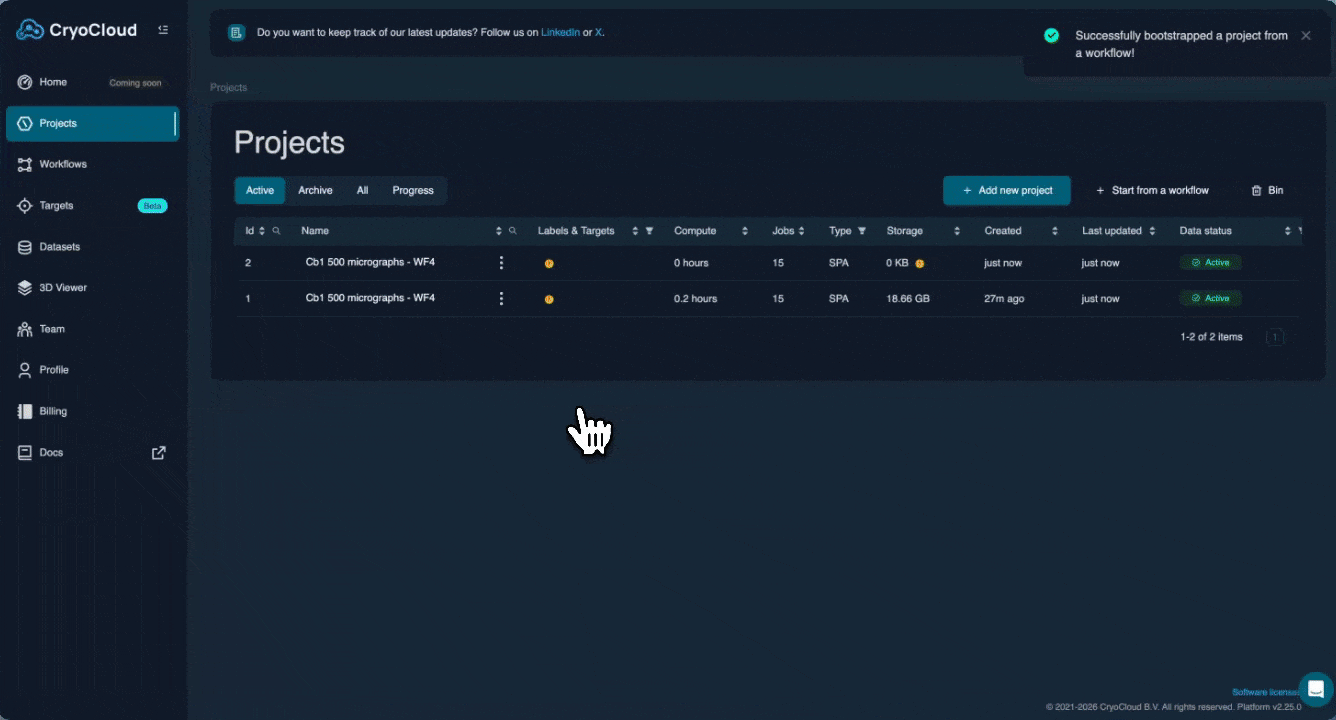This screenshot has height=720, width=1336.
Task: Click the Add new project button
Action: tap(1006, 190)
